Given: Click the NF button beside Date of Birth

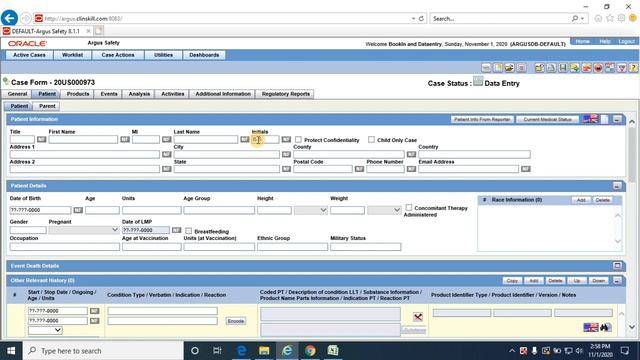Looking at the screenshot, I should 78,210.
